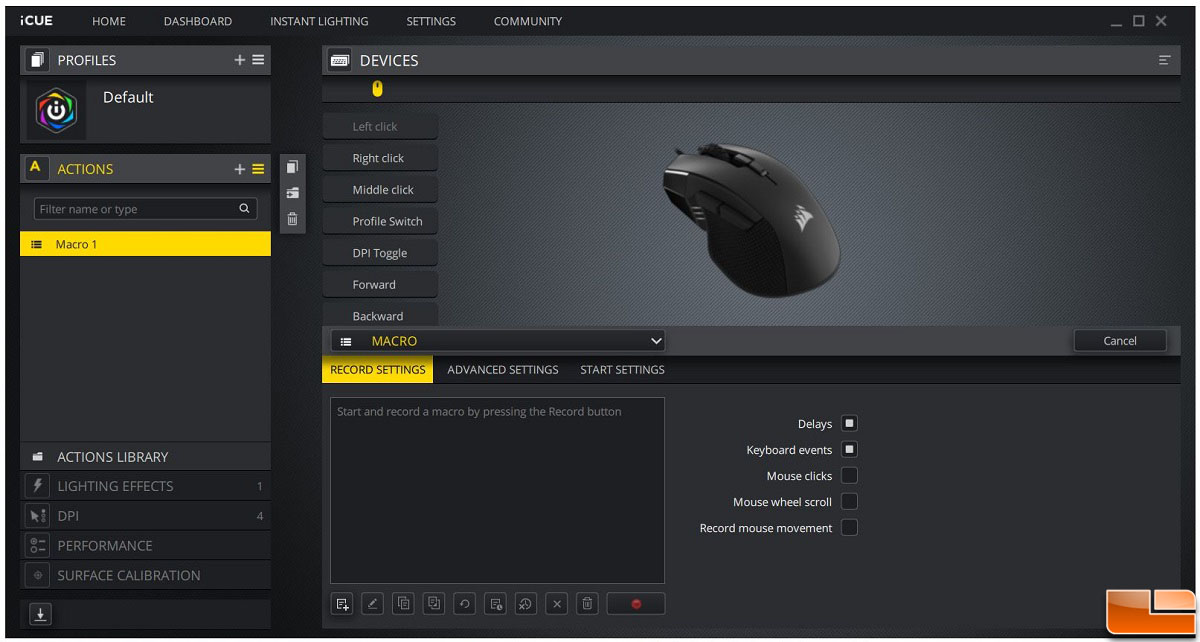
Task: Open the Actions hamburger menu
Action: pyautogui.click(x=258, y=169)
